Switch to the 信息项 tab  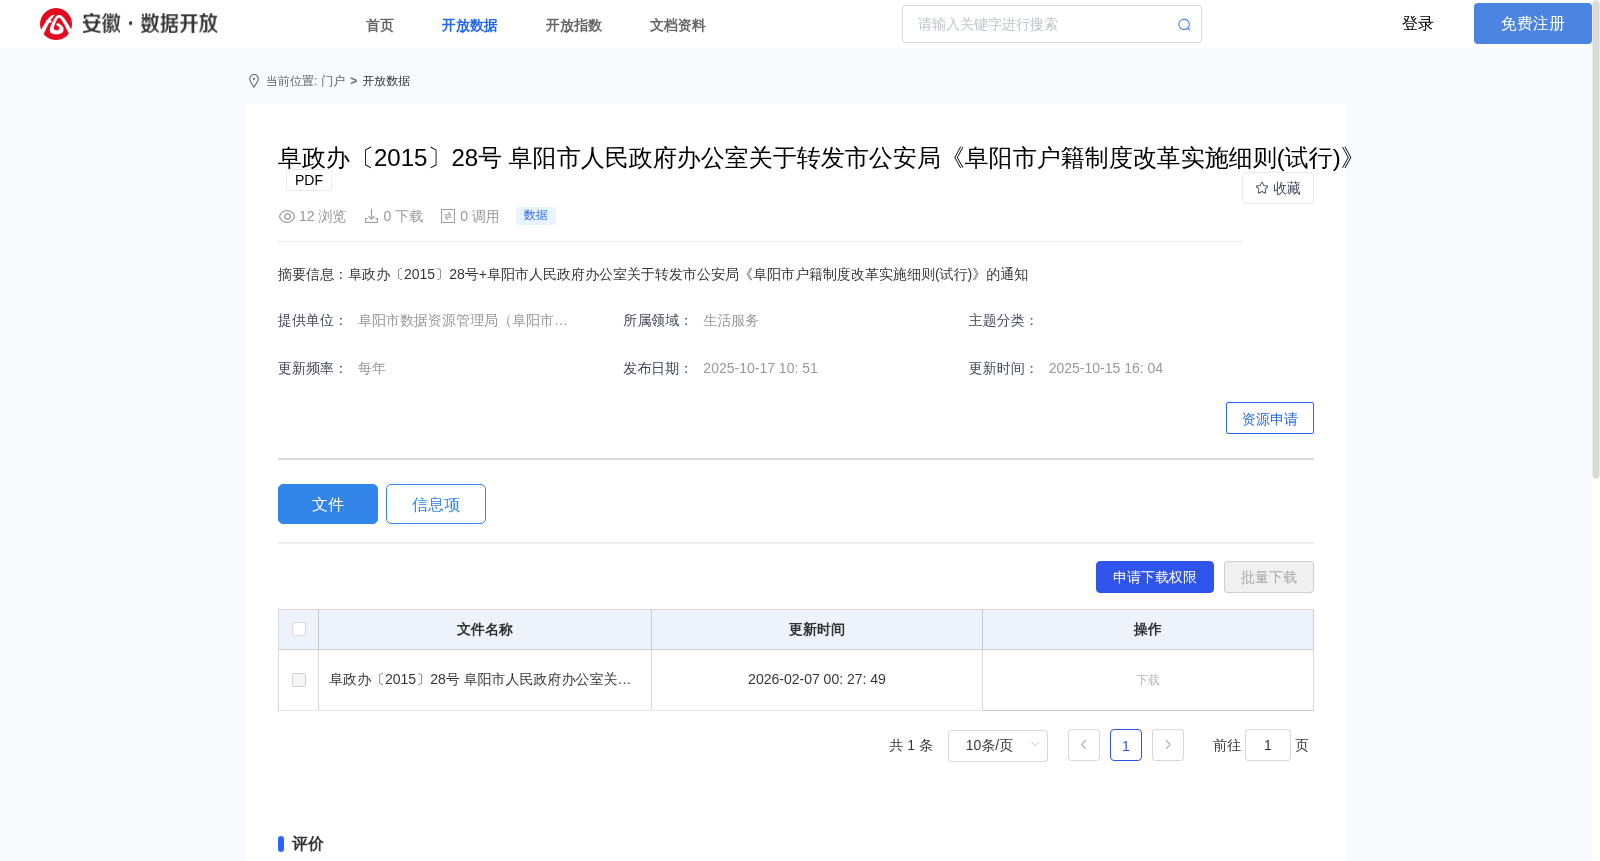pos(436,504)
